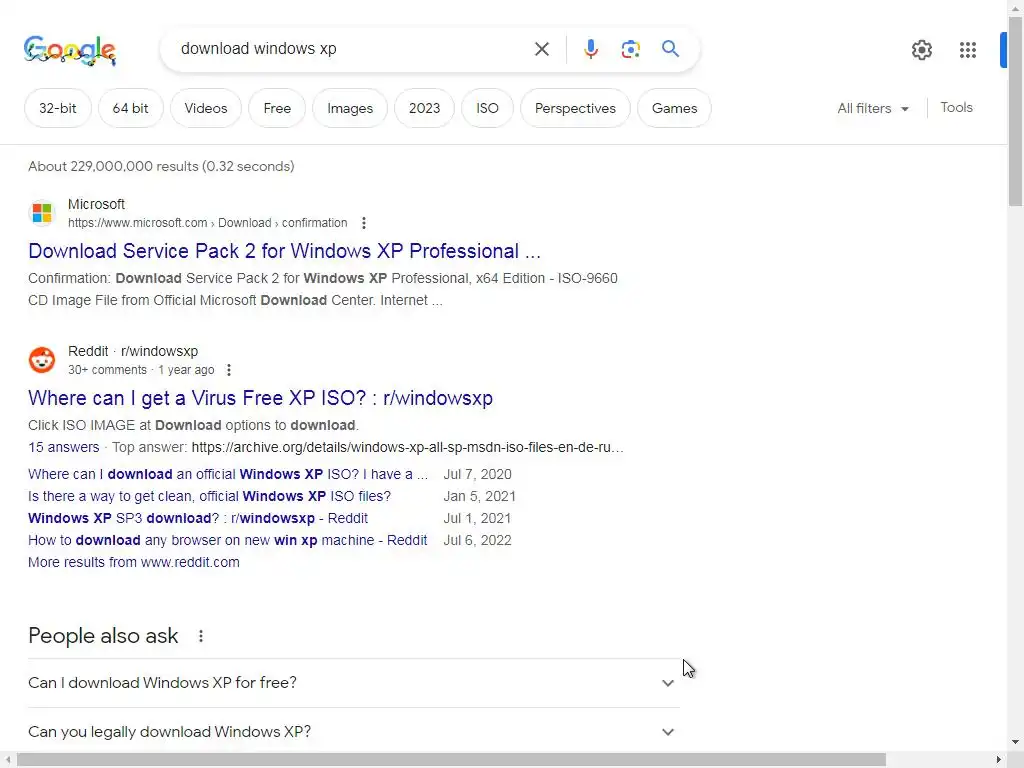The image size is (1024, 768).
Task: Click the '15 answers' link
Action: click(x=63, y=447)
